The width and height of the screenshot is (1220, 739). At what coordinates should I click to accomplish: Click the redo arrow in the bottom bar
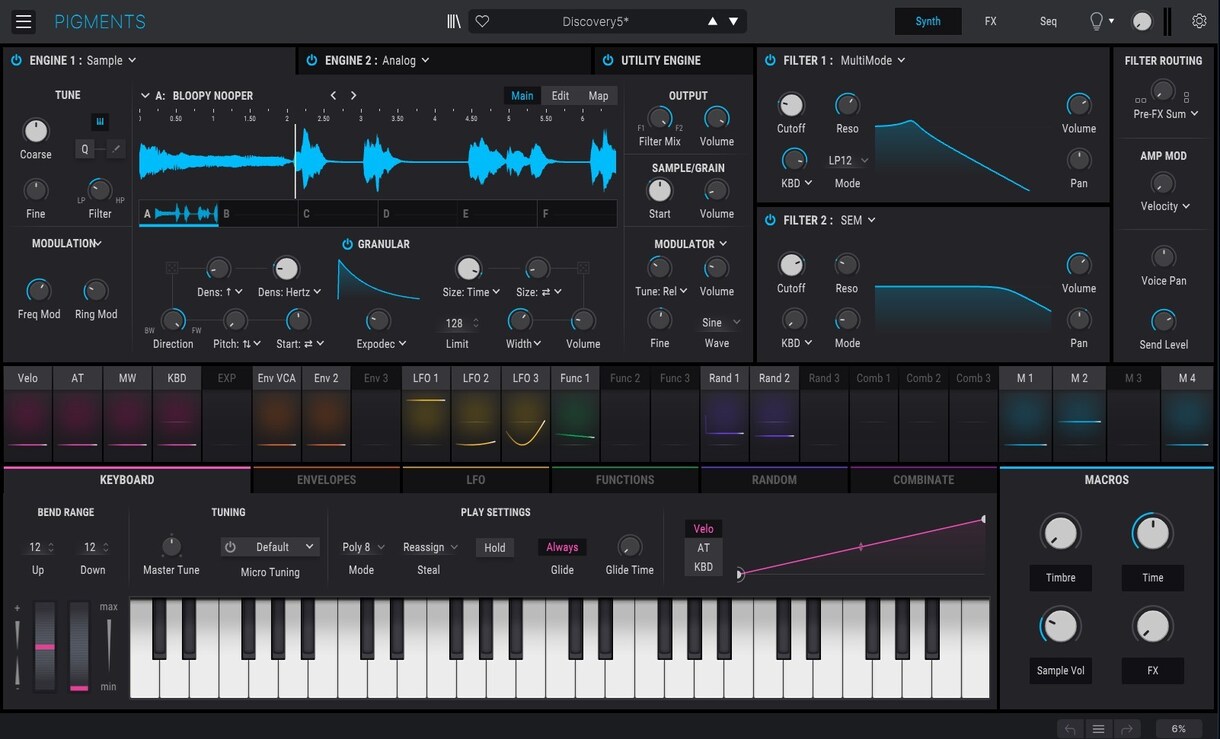[x=1126, y=729]
